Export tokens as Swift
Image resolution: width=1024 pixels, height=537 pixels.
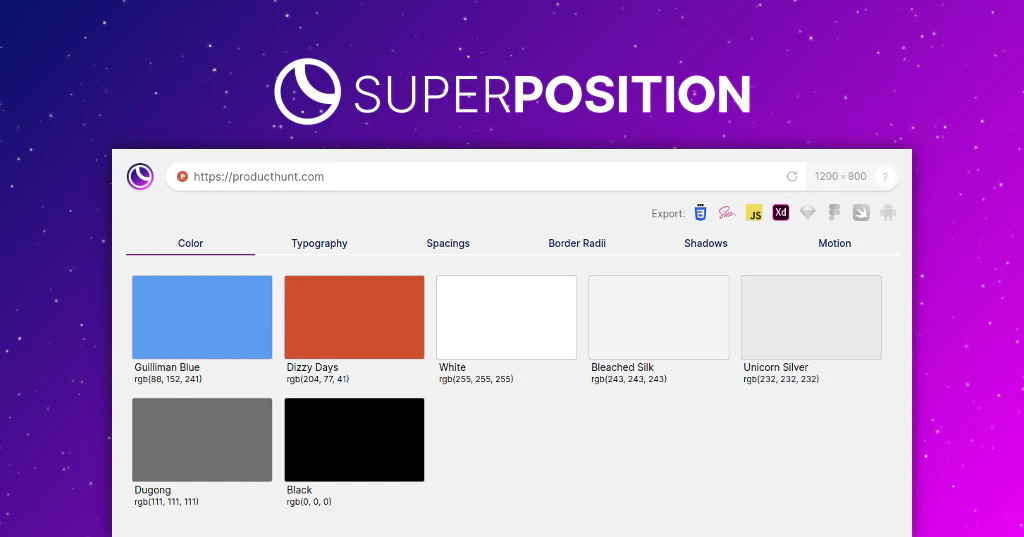[x=861, y=212]
